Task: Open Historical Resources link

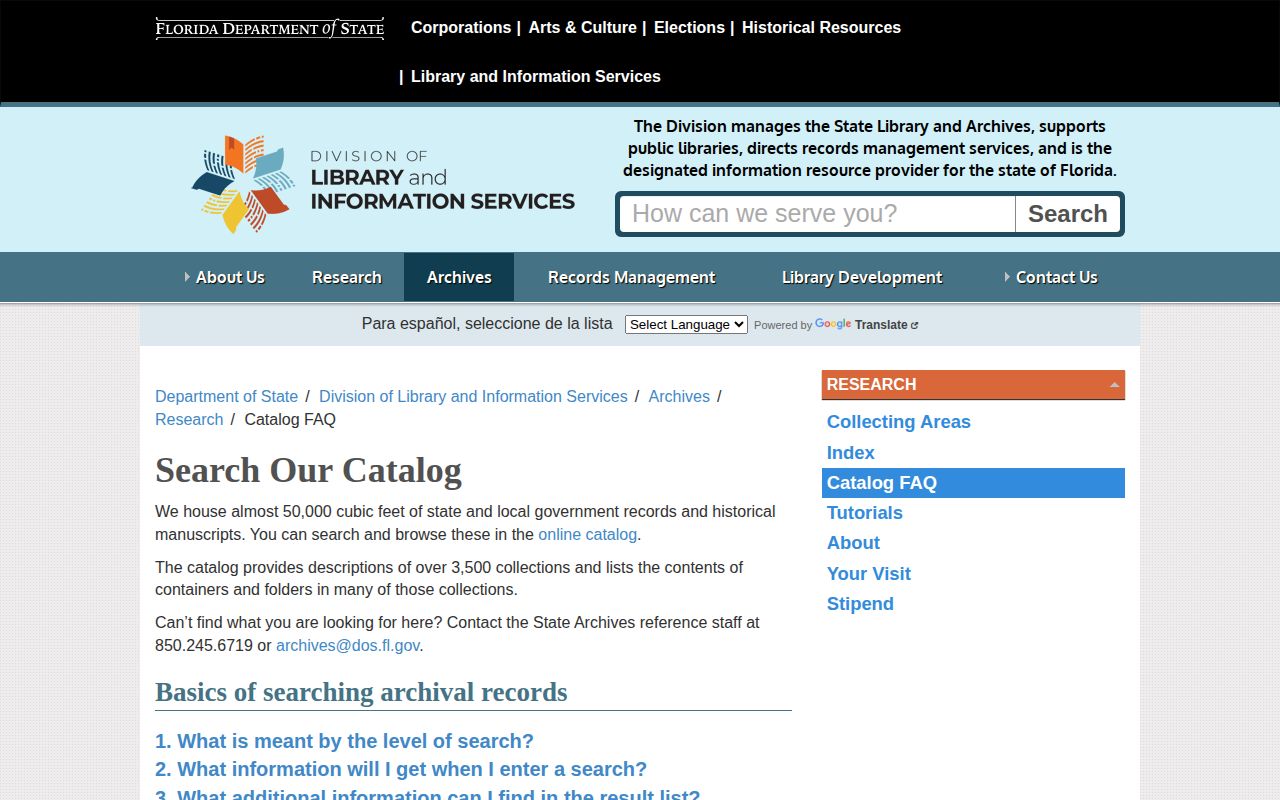Action: 821,28
